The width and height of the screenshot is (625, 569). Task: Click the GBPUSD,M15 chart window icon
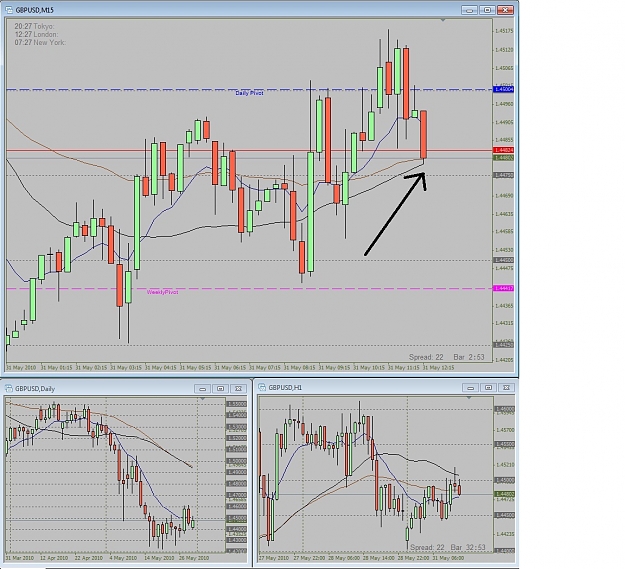pyautogui.click(x=9, y=10)
